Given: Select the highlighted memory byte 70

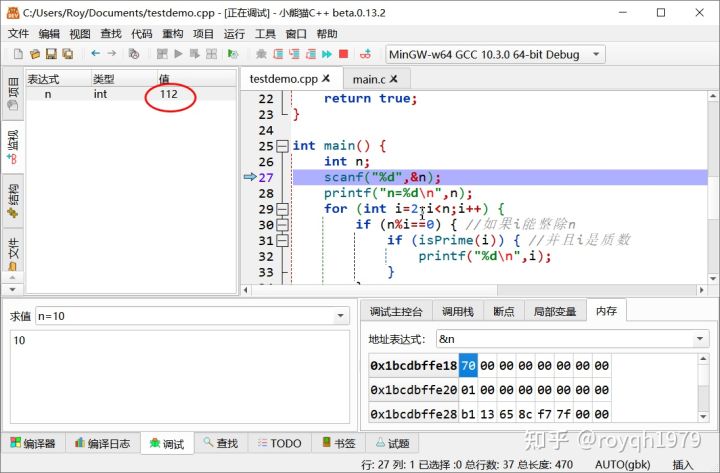Looking at the screenshot, I should pyautogui.click(x=468, y=366).
